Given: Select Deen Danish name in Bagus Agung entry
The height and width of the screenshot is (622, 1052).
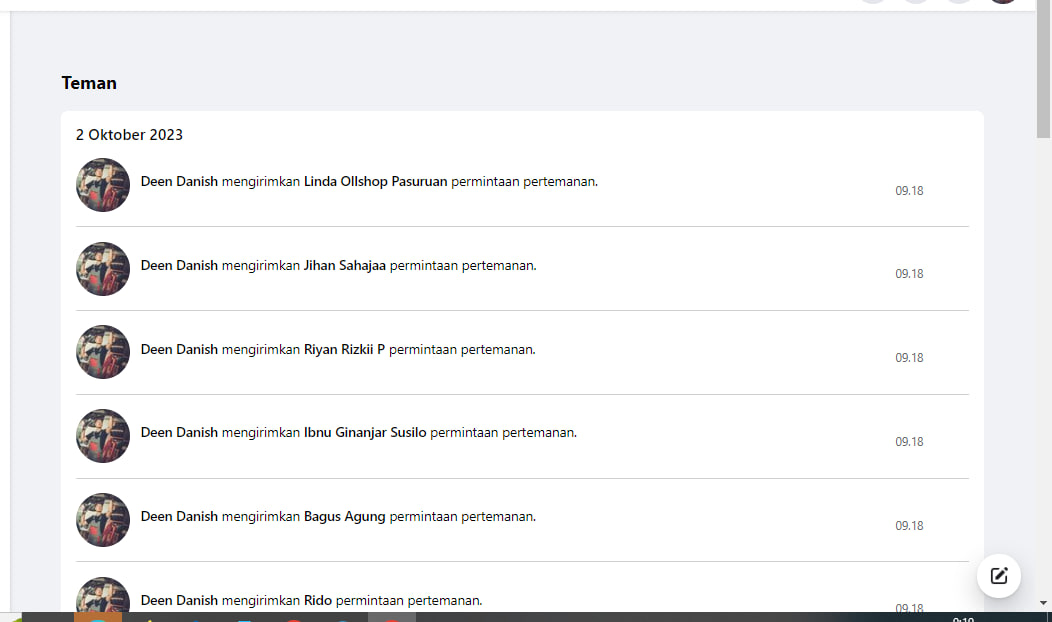Looking at the screenshot, I should (x=179, y=517).
